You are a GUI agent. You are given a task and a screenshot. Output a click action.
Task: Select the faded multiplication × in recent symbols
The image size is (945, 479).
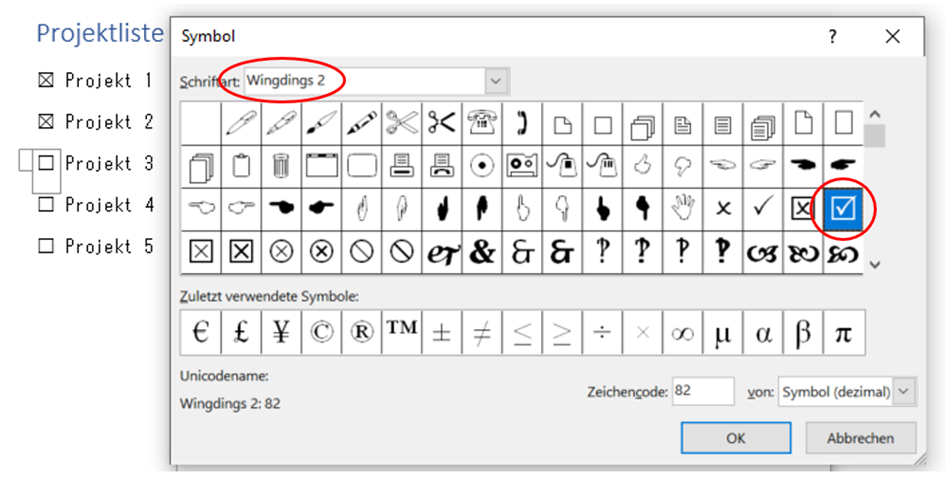coord(642,333)
